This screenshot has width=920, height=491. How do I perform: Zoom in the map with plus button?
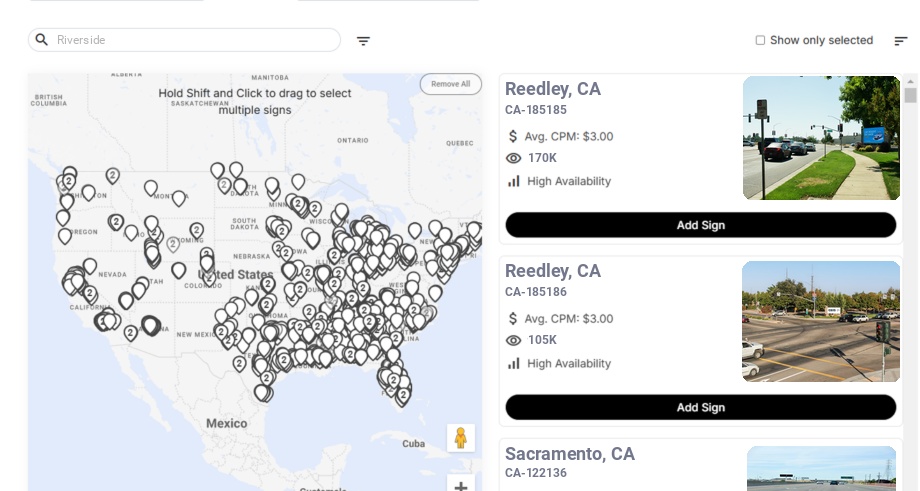tap(460, 486)
